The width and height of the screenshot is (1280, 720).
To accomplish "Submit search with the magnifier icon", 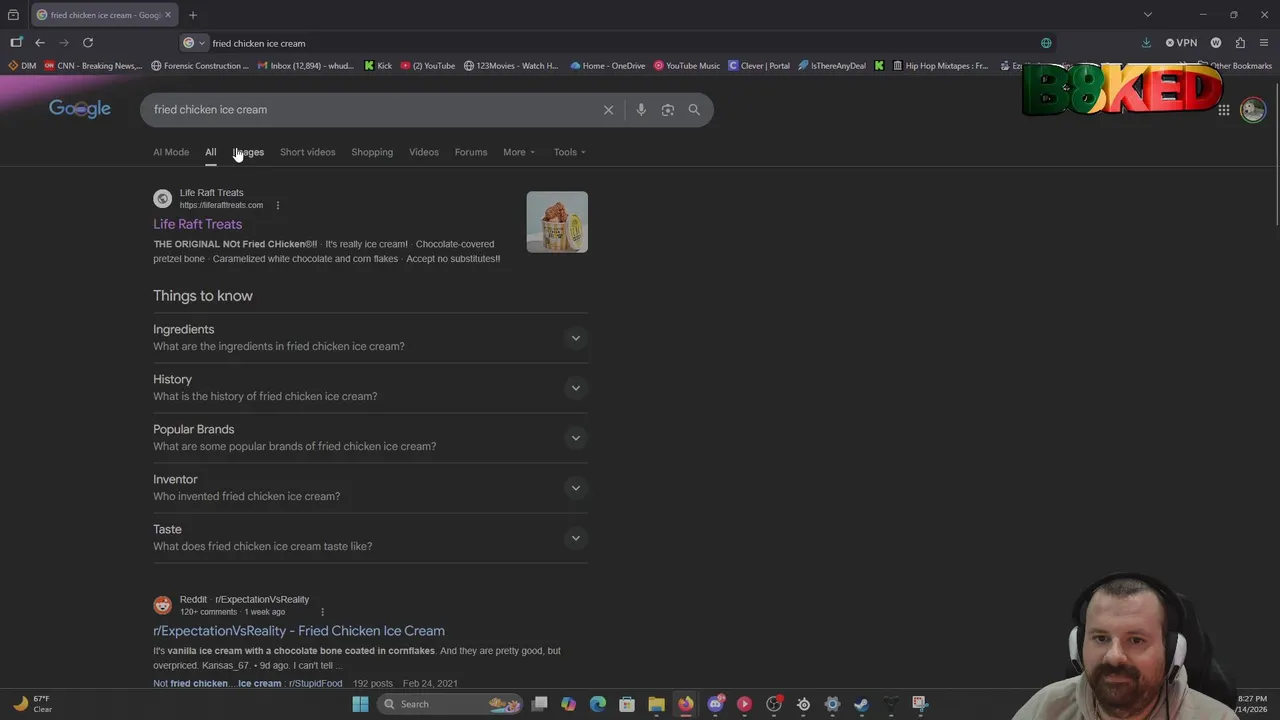I will (x=694, y=110).
